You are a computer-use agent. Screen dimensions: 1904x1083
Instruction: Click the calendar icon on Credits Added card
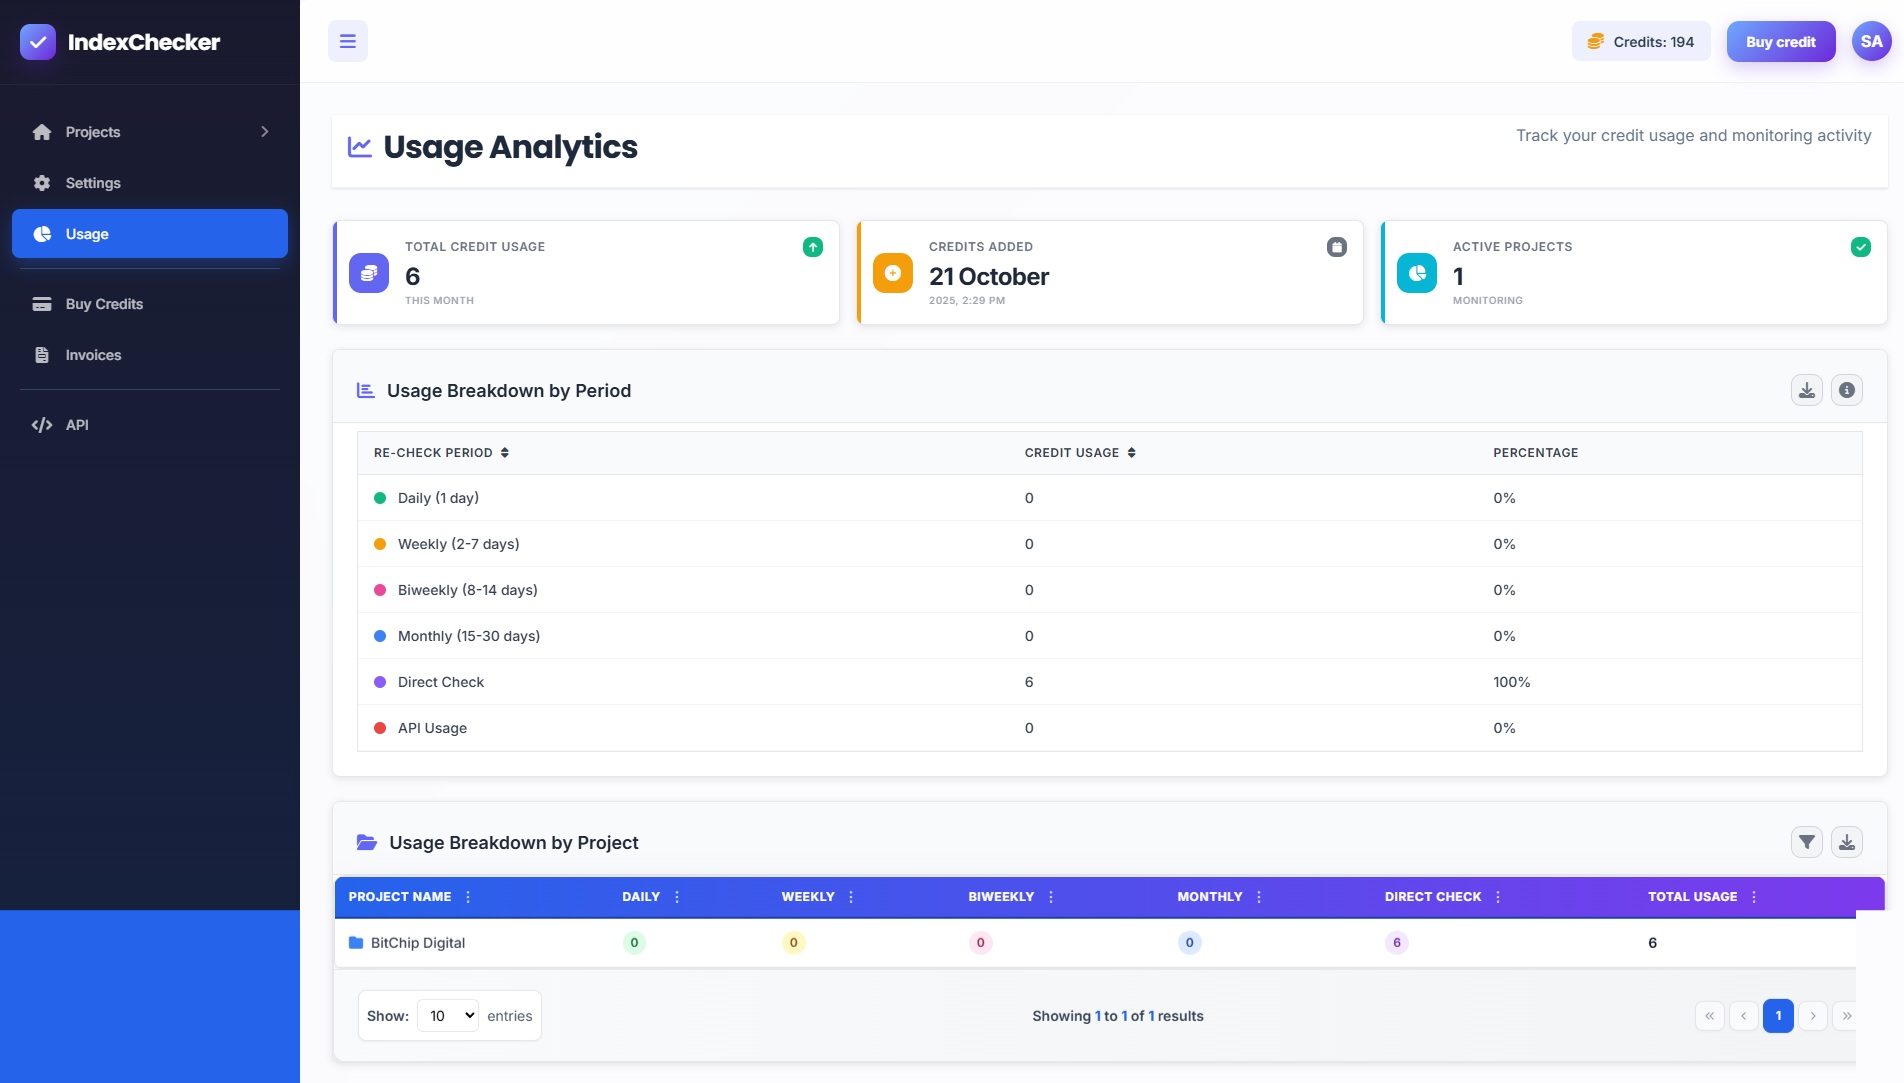pos(1336,247)
